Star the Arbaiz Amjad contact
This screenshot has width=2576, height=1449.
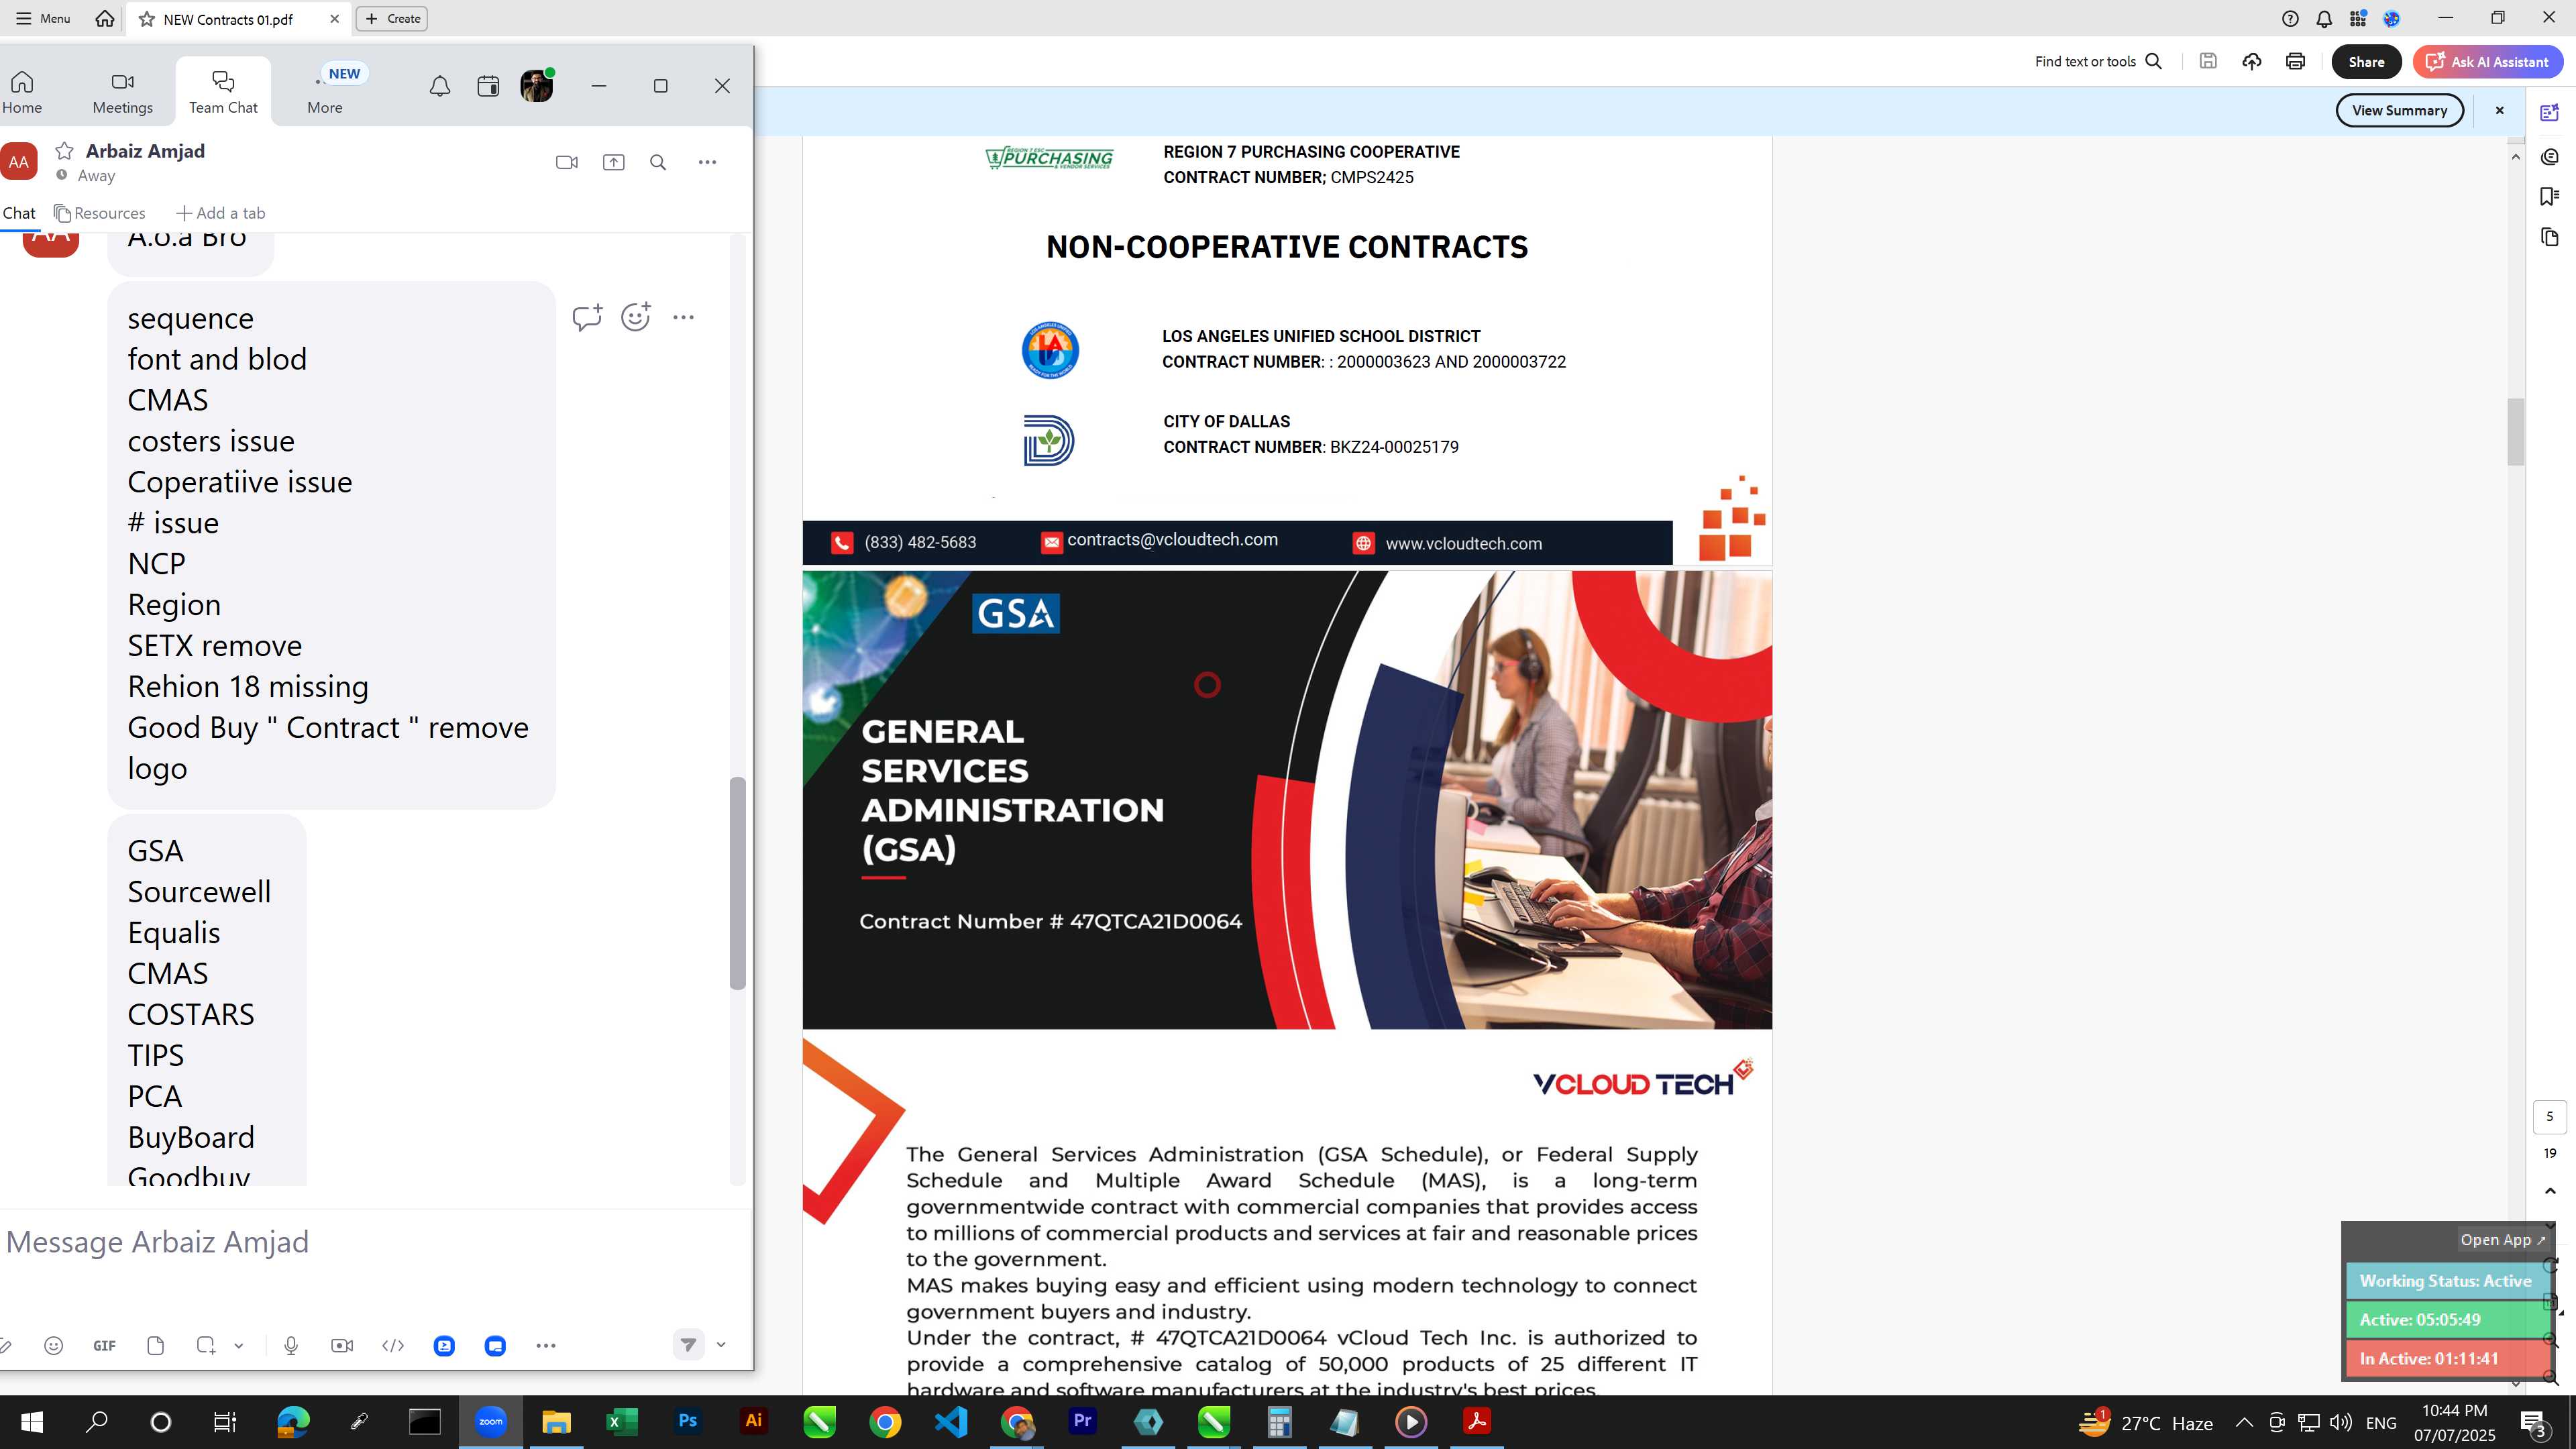(x=64, y=151)
